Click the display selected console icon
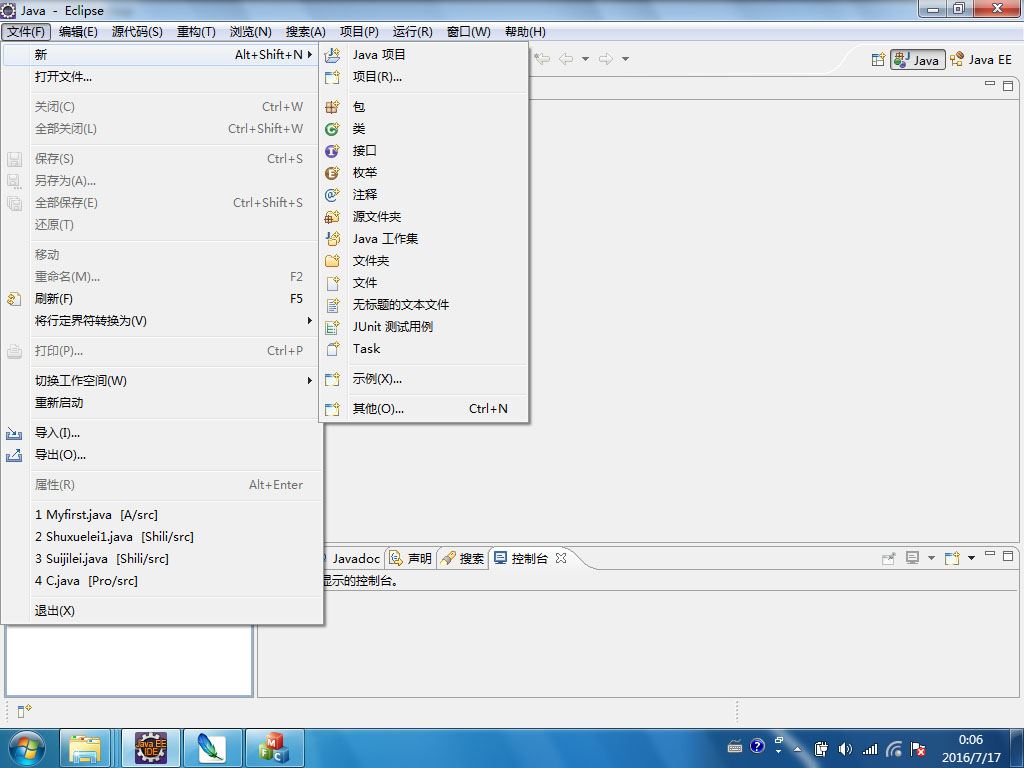The width and height of the screenshot is (1024, 768). [912, 558]
